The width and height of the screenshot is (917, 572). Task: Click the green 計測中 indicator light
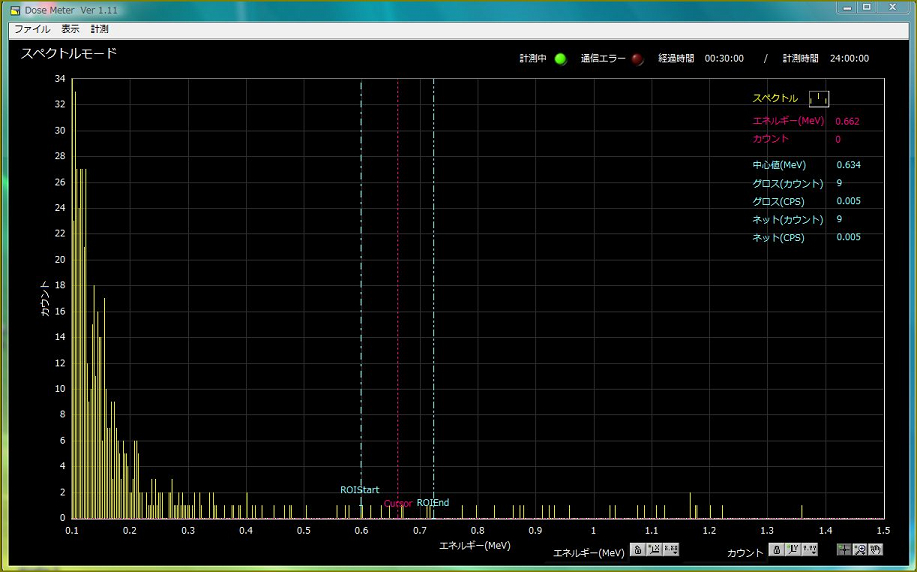[x=560, y=59]
